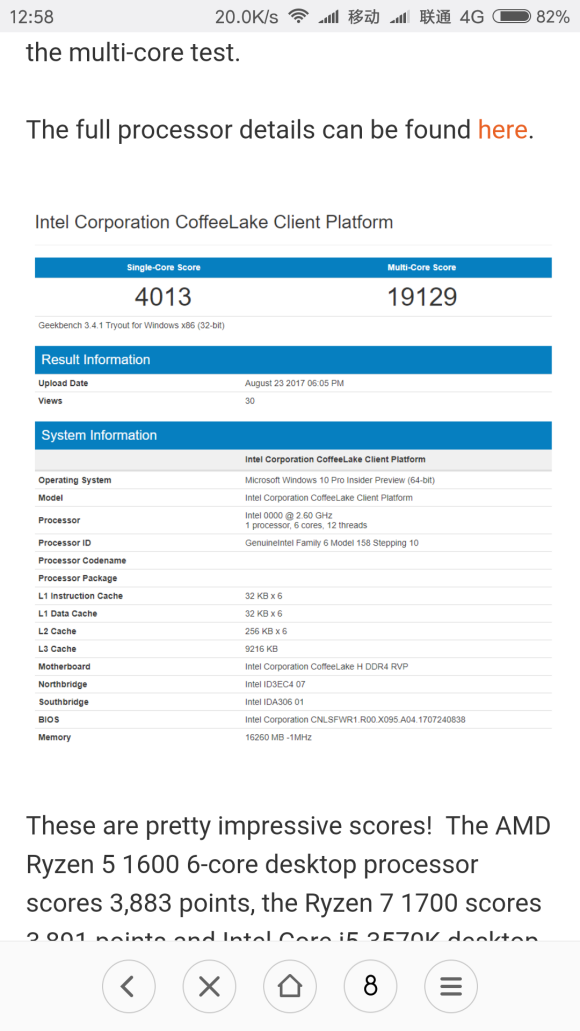Tap the L1 Data Cache row label
Viewport: 580px width, 1031px height.
67,613
